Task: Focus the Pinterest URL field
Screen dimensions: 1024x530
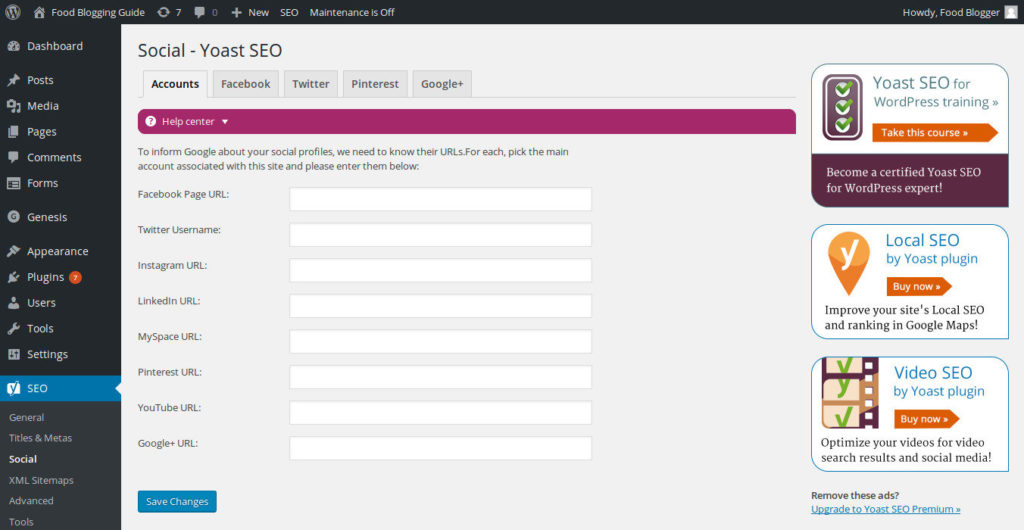Action: (441, 377)
